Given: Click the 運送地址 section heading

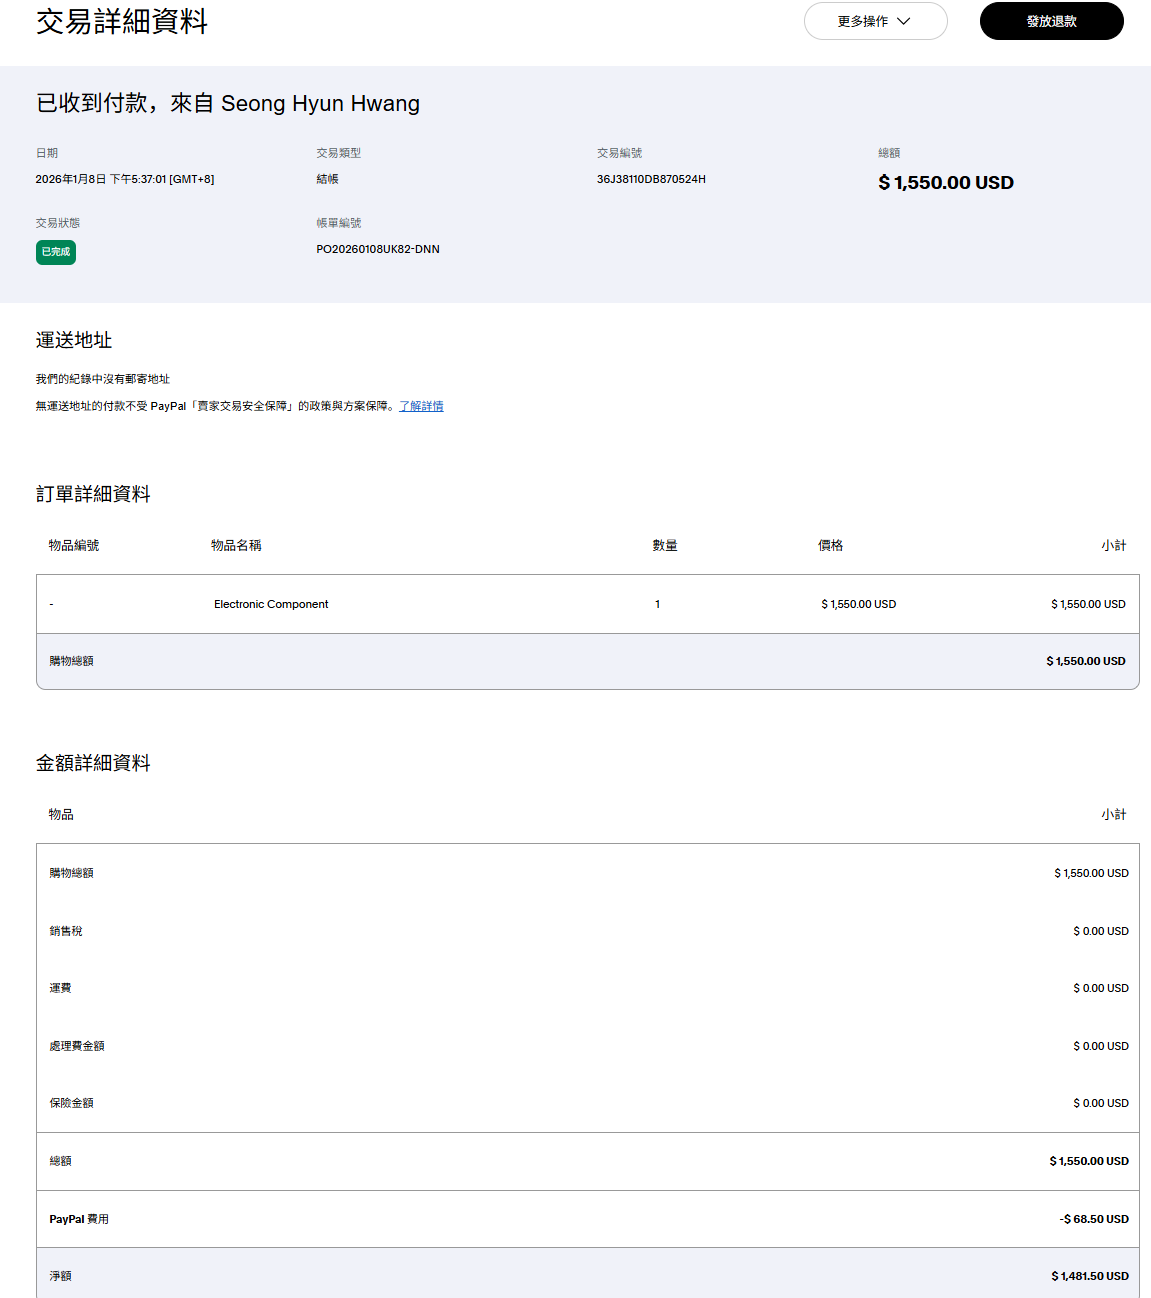Looking at the screenshot, I should (x=74, y=340).
